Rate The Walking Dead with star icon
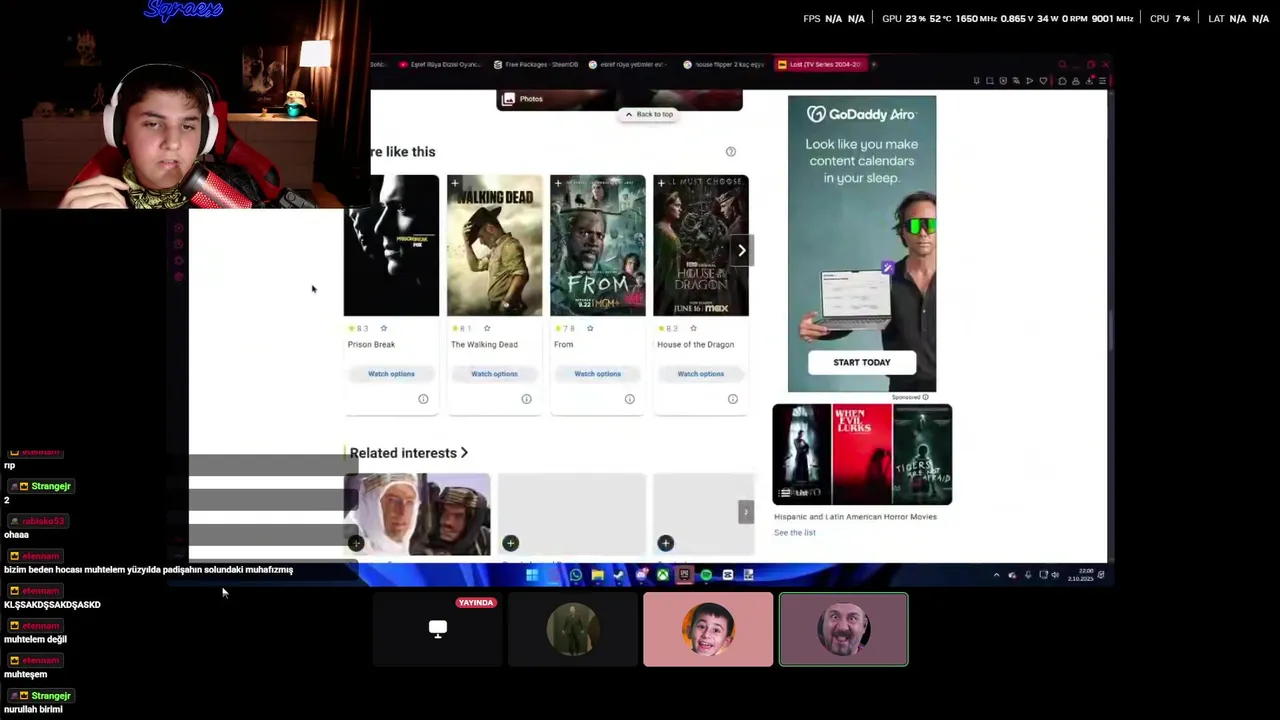The width and height of the screenshot is (1280, 720). [x=487, y=328]
